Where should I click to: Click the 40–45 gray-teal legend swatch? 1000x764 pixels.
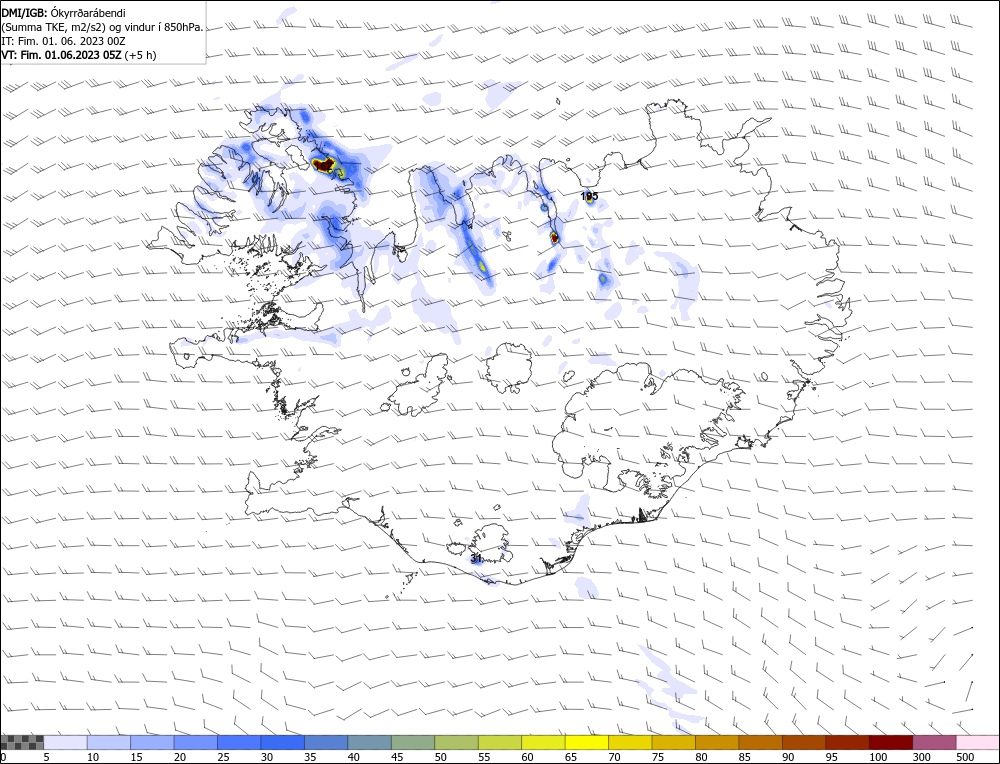(x=369, y=742)
